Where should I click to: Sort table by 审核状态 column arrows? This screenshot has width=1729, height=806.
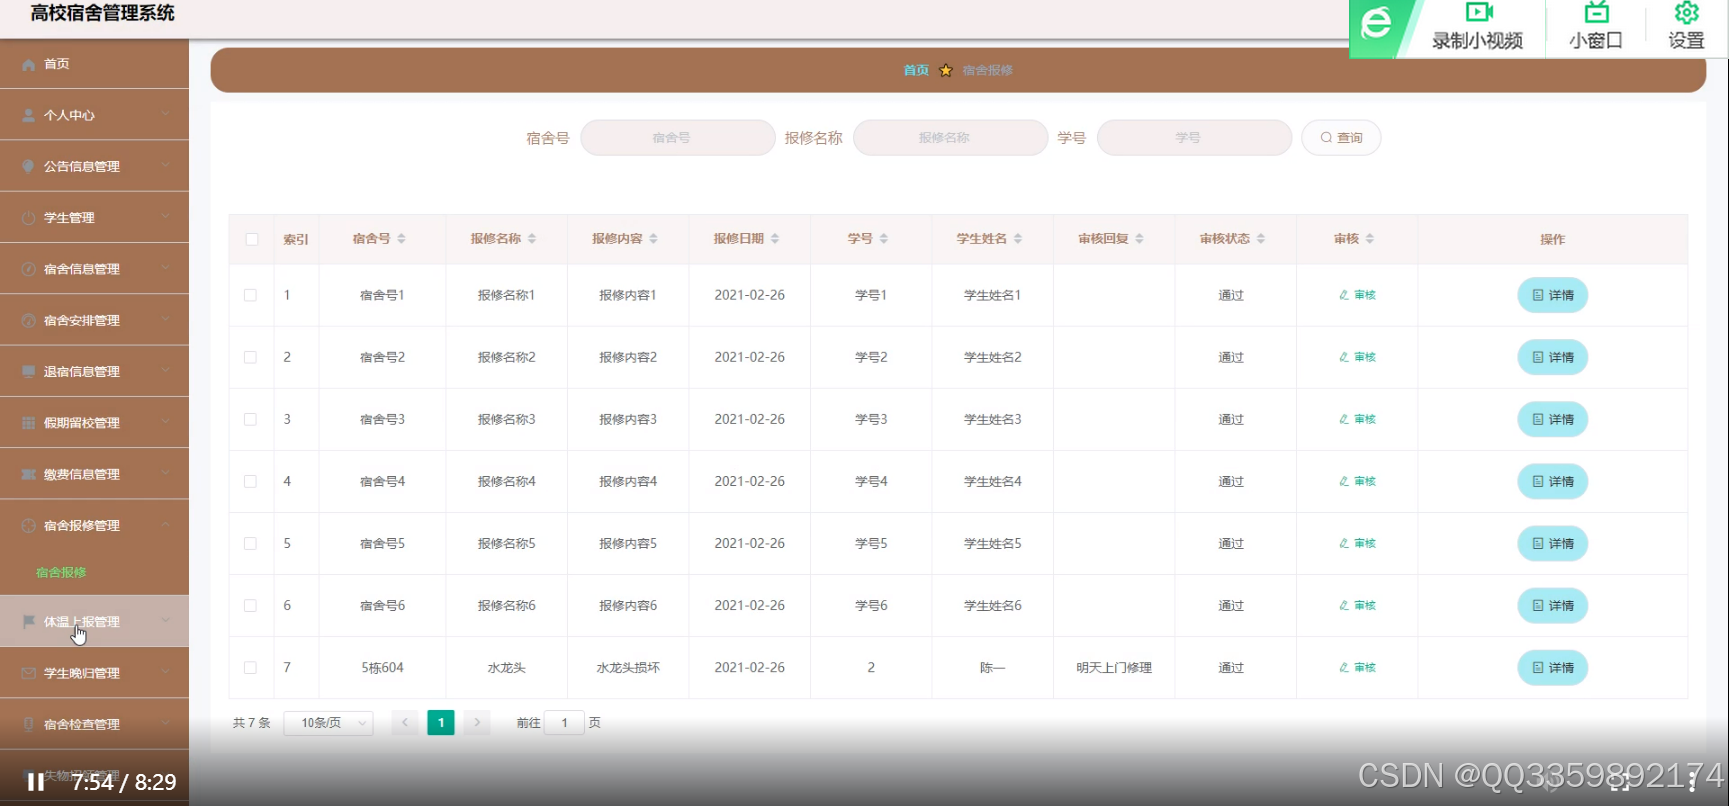point(1261,239)
